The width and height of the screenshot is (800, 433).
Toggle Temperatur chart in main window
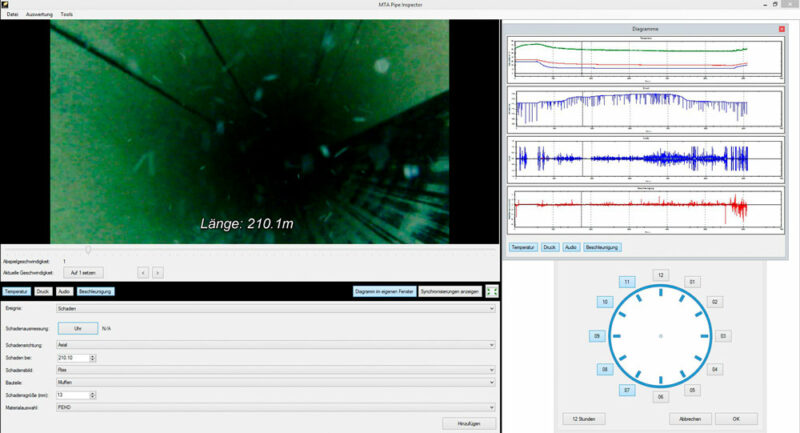(16, 291)
